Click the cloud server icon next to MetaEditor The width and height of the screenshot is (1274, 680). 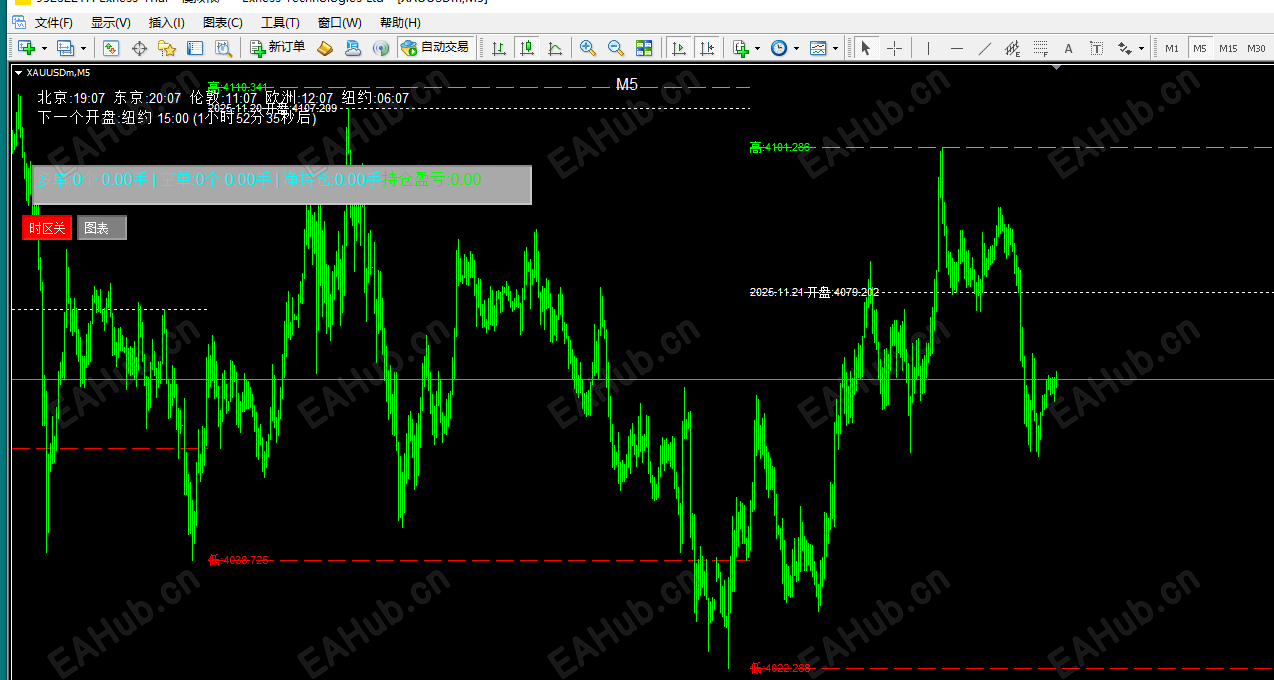coord(352,47)
